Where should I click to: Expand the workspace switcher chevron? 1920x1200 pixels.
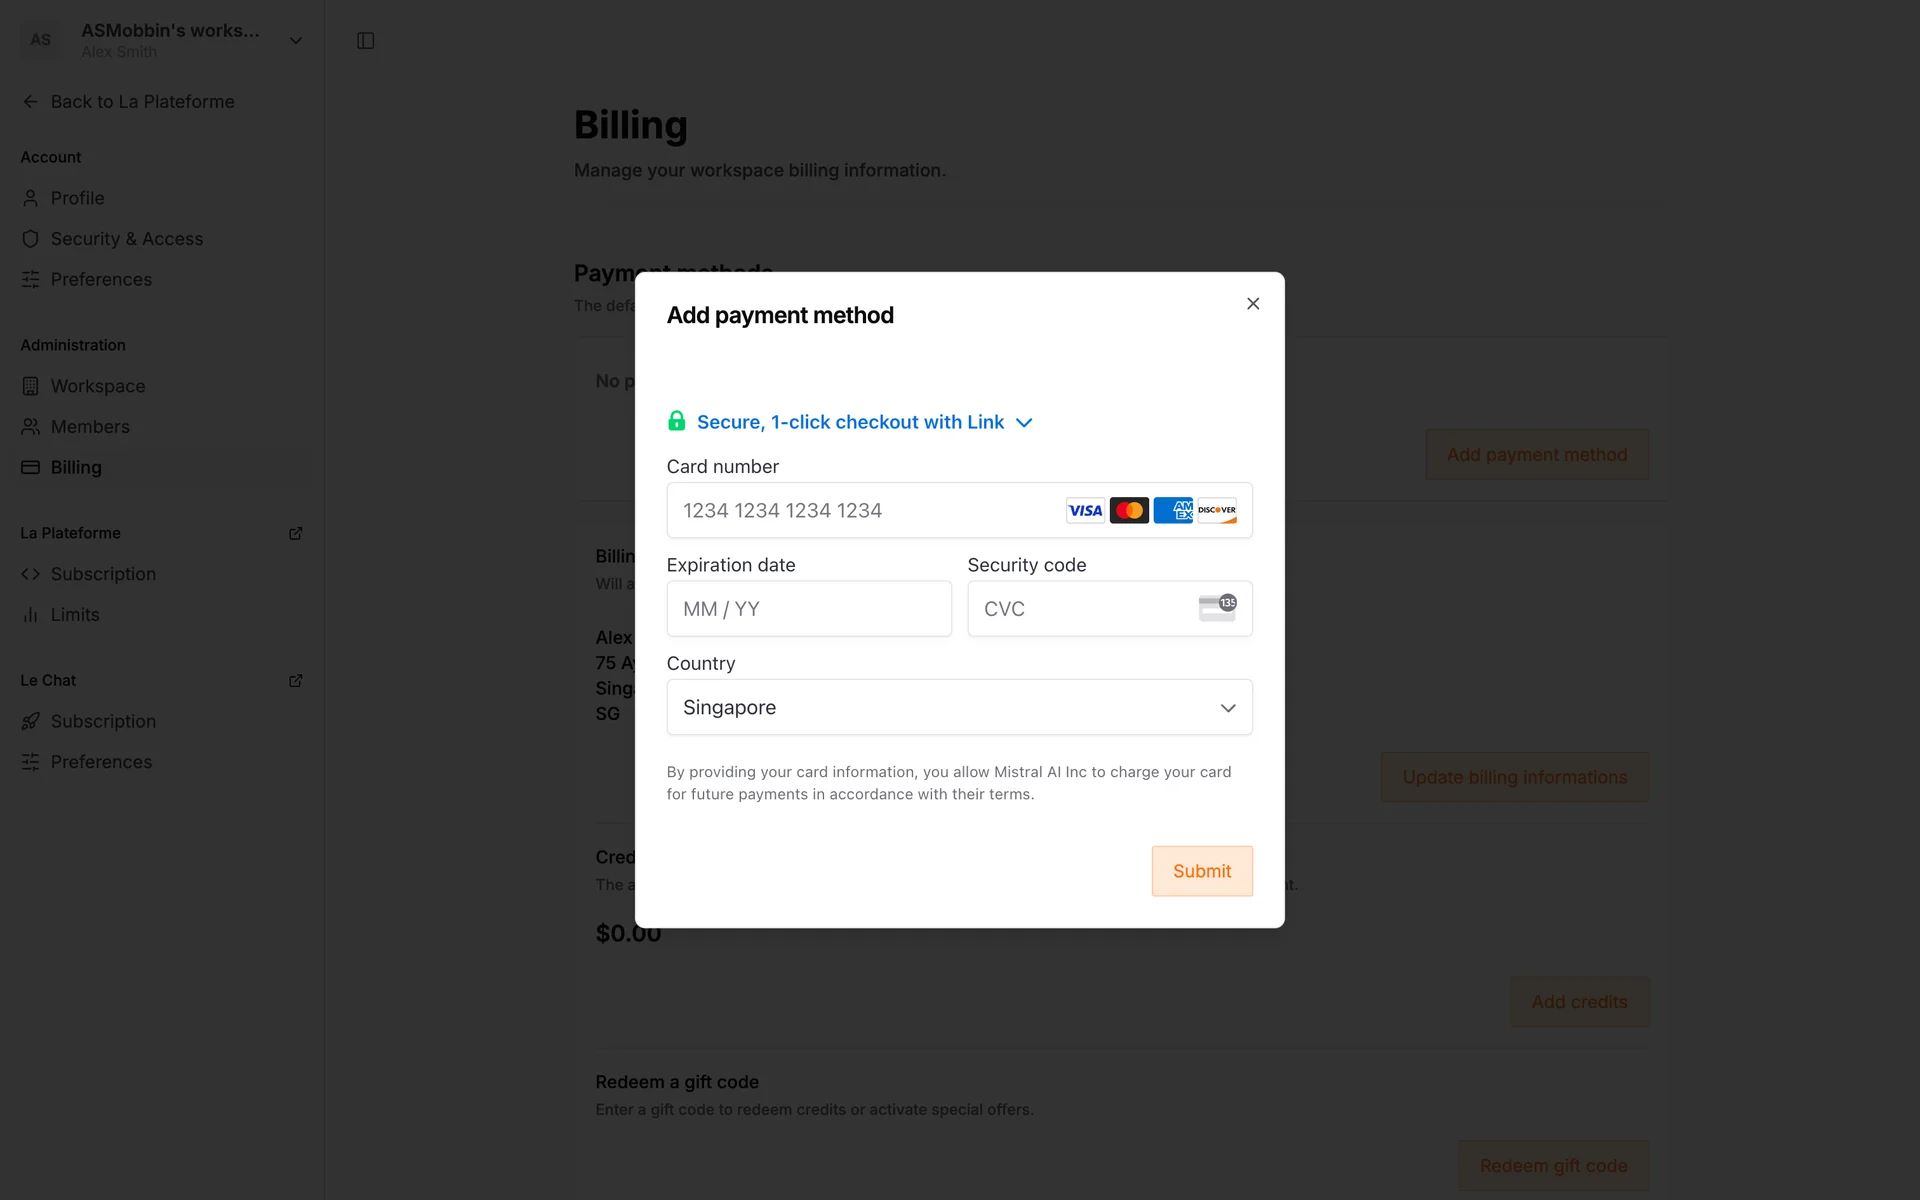pos(296,41)
